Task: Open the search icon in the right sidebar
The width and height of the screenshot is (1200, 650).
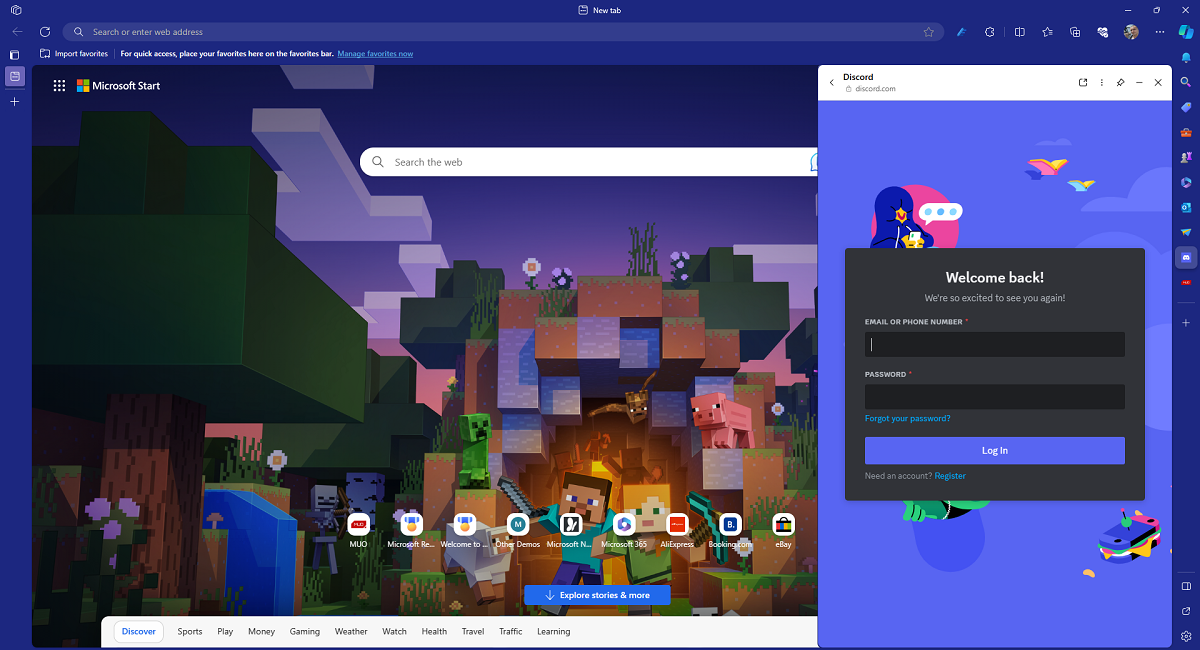Action: coord(1185,82)
